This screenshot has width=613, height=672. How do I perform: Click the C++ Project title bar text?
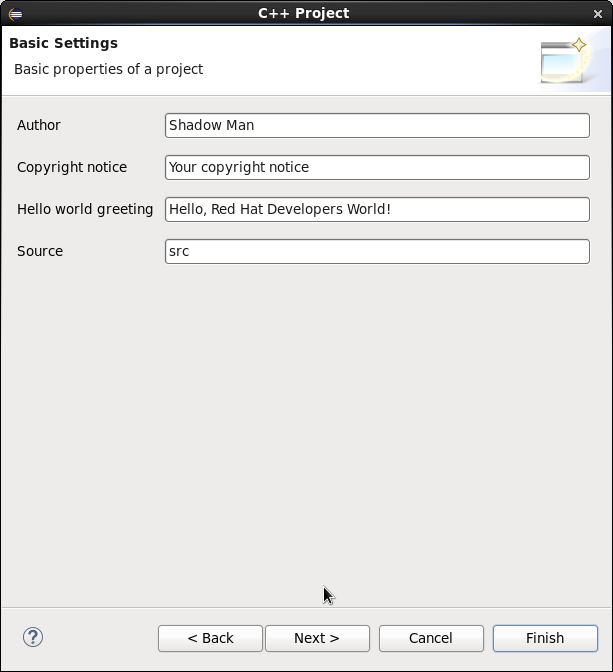coord(303,13)
